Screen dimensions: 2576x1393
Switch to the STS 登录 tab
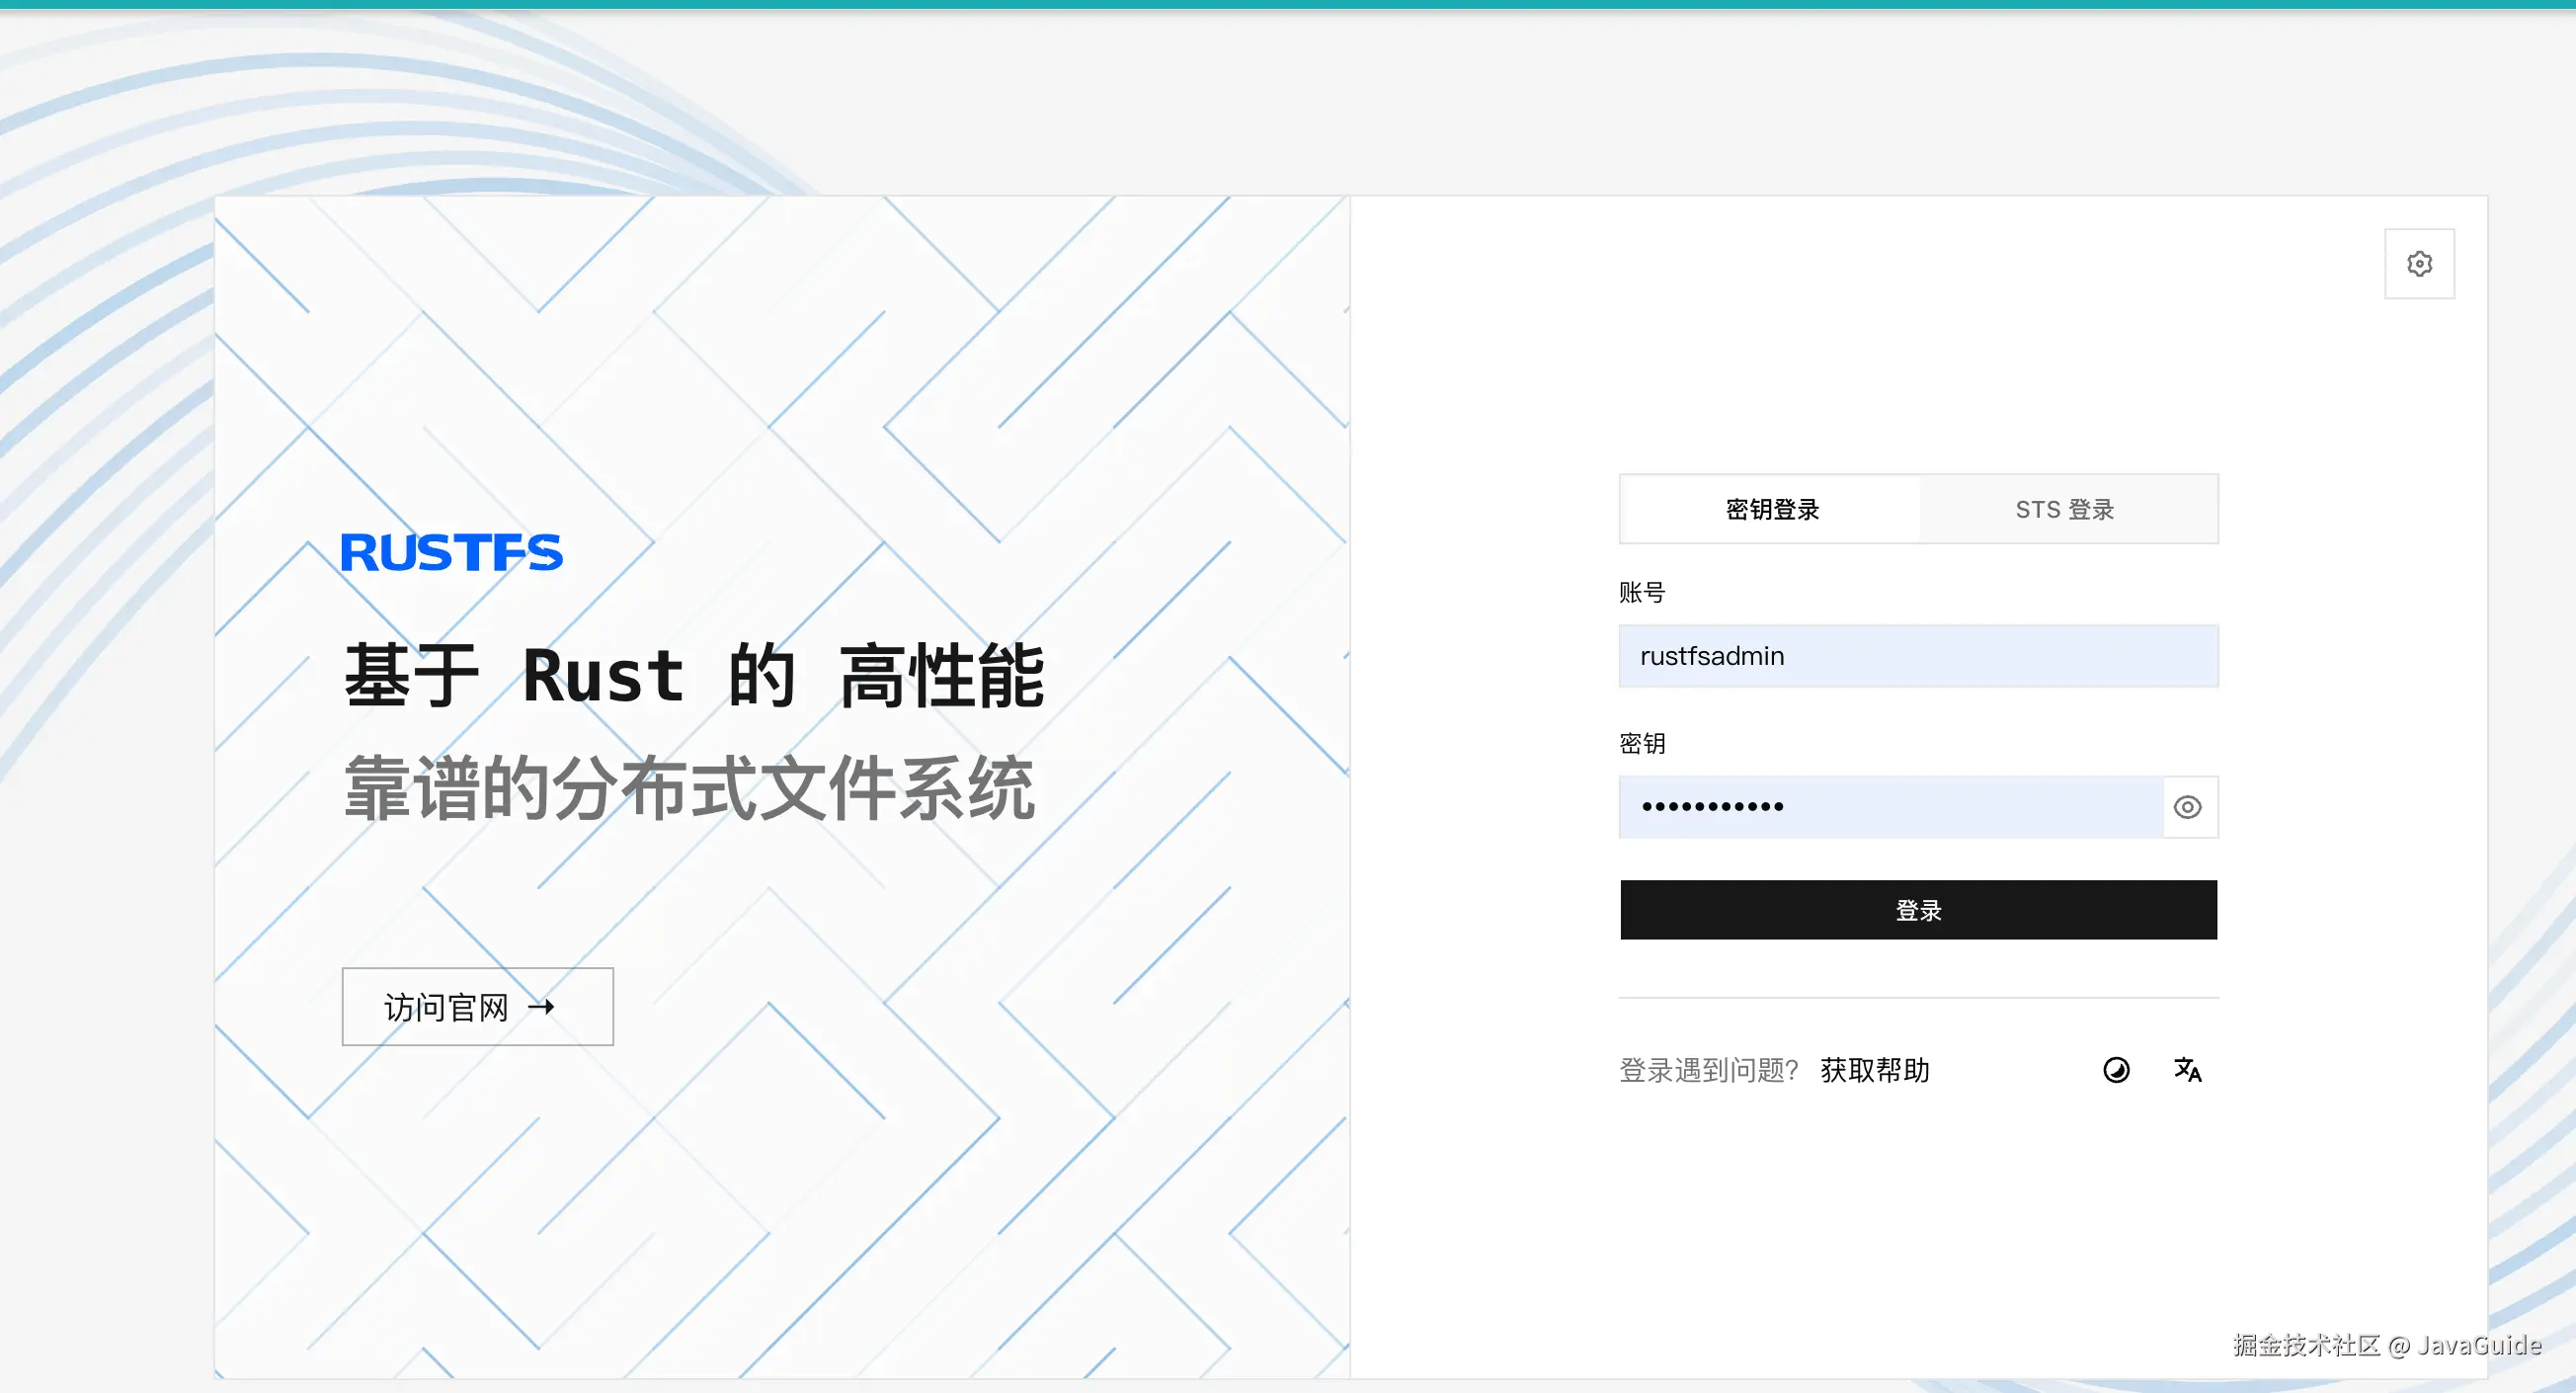click(x=2066, y=509)
